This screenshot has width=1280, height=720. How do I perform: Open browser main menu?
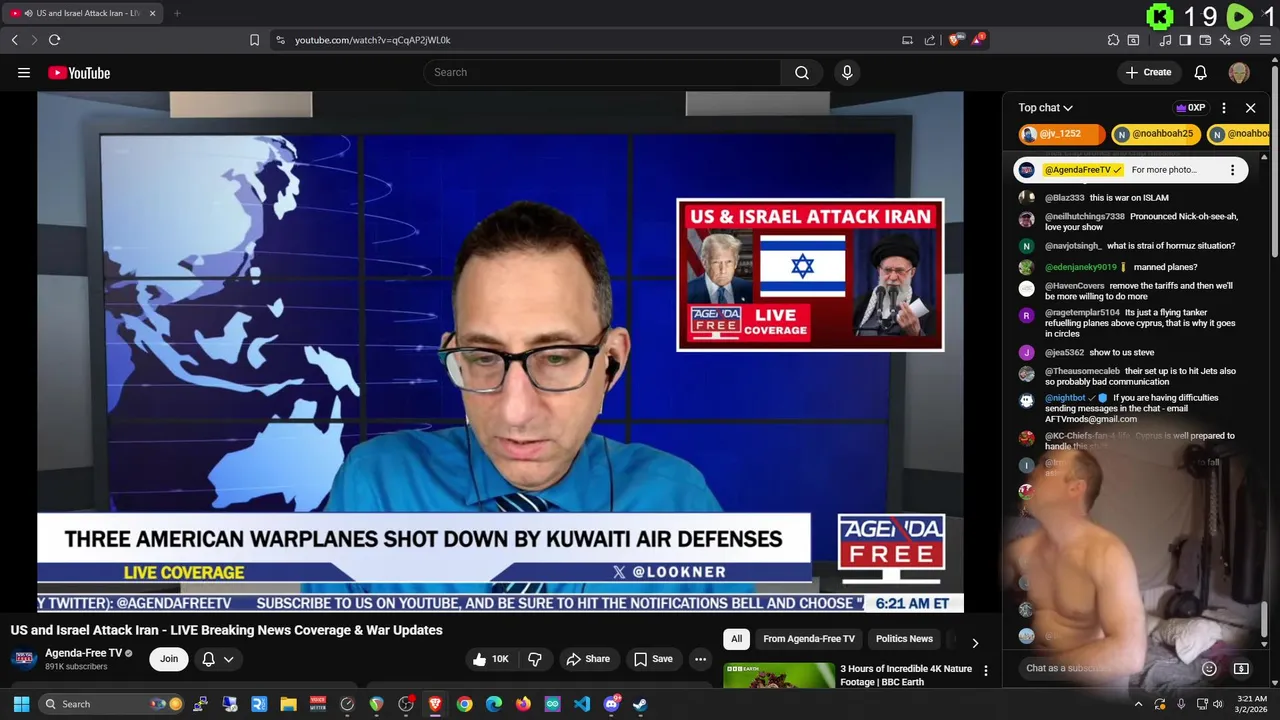tap(1266, 40)
